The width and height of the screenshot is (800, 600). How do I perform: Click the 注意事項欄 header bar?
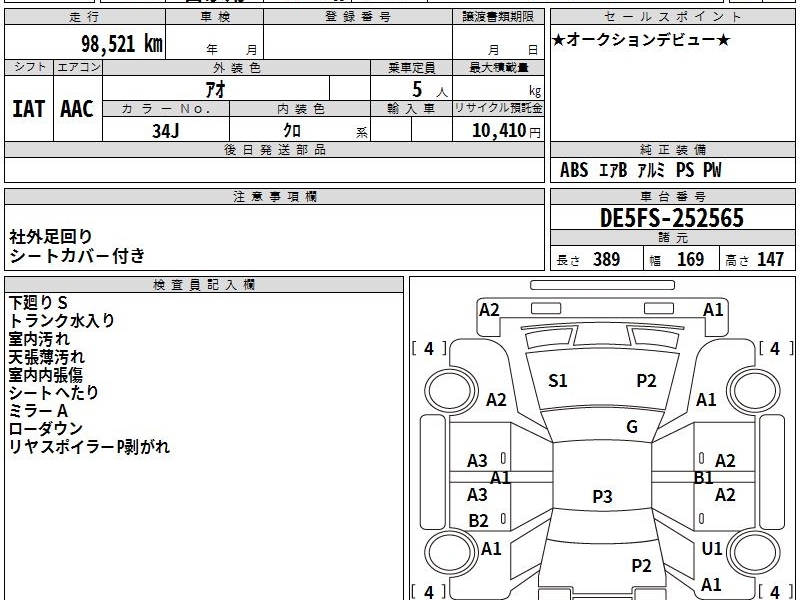(274, 196)
